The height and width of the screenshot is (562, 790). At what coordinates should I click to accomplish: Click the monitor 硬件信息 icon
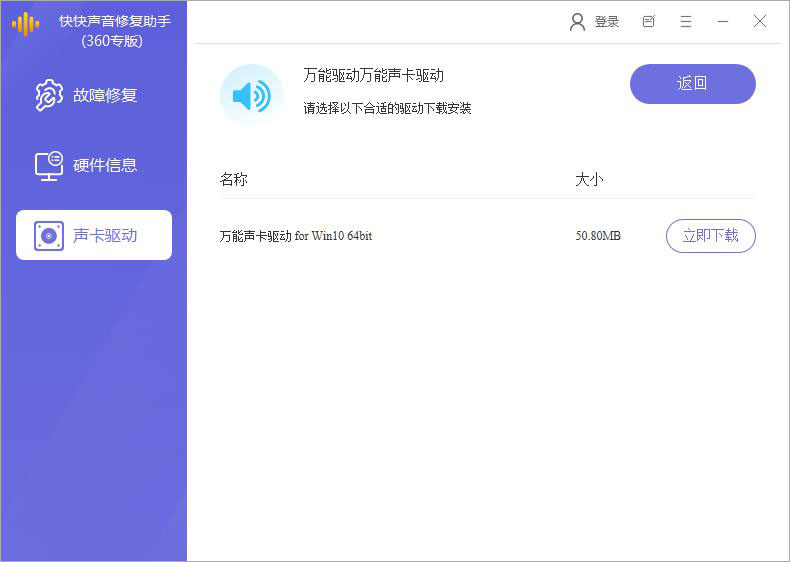click(49, 165)
